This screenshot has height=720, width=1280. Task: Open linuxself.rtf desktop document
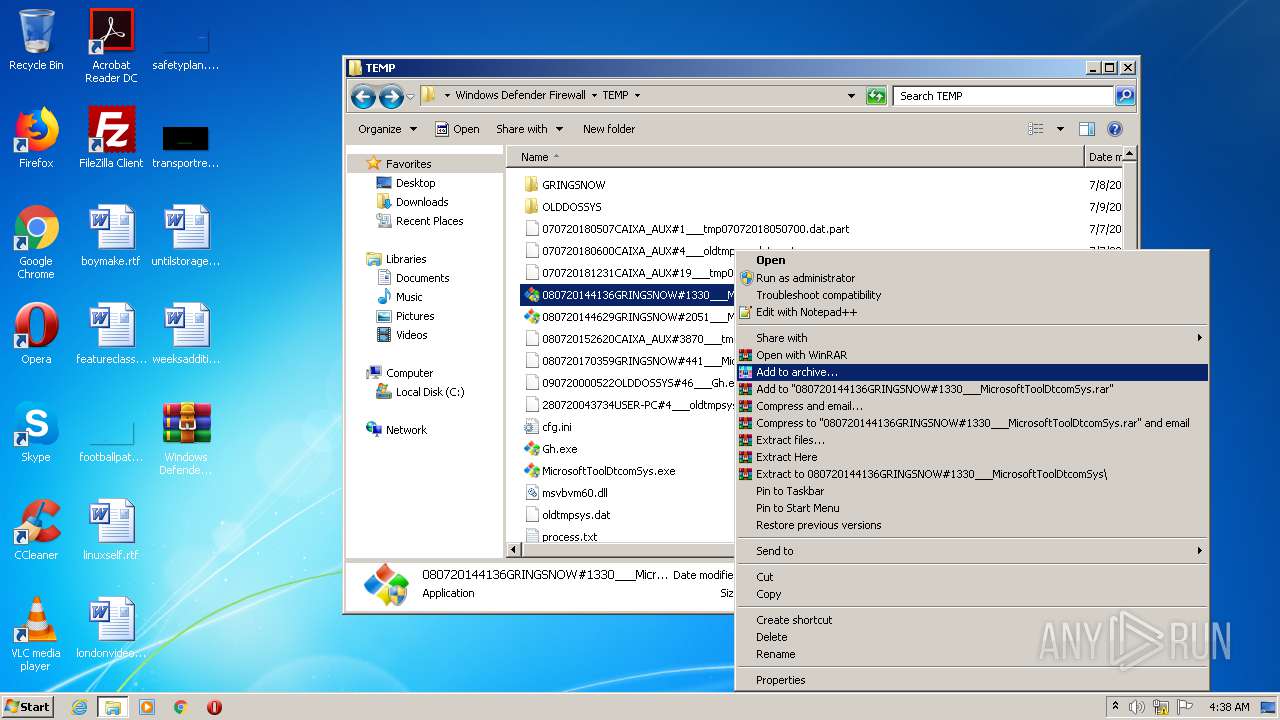pos(111,530)
